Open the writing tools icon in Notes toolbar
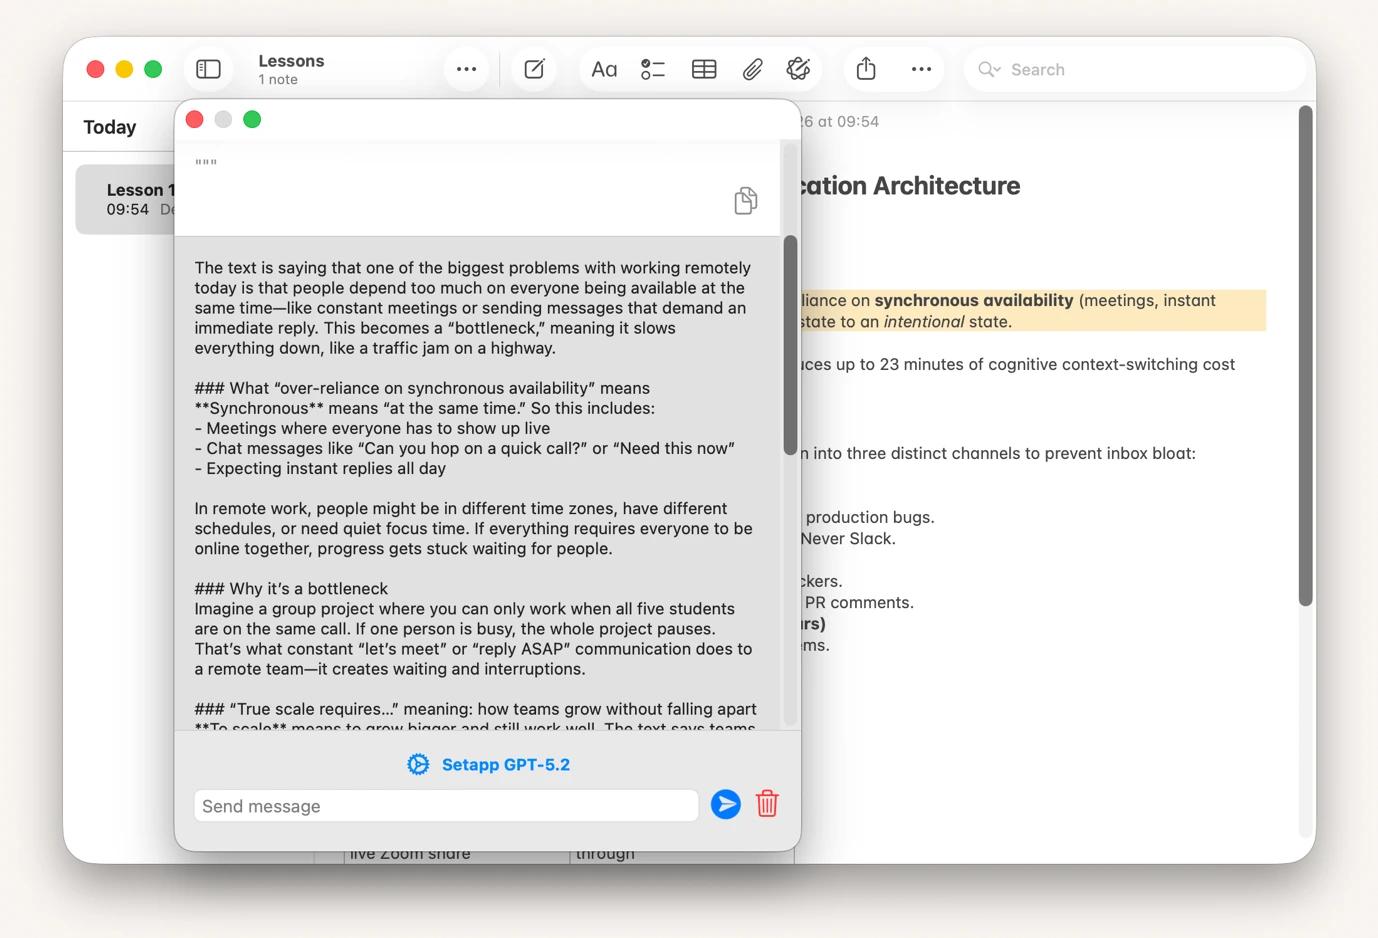This screenshot has width=1378, height=938. [x=798, y=69]
